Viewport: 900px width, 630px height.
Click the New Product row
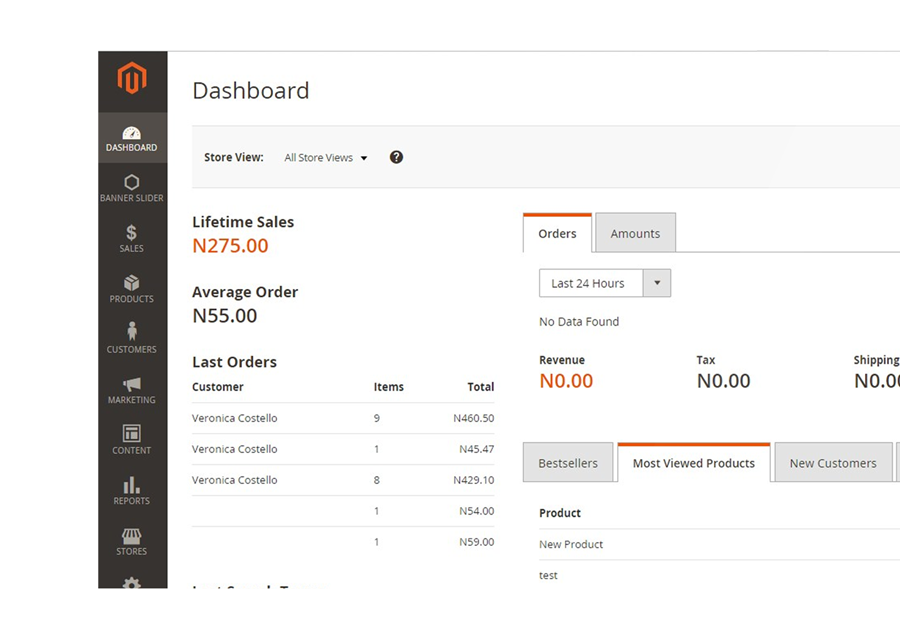click(719, 545)
